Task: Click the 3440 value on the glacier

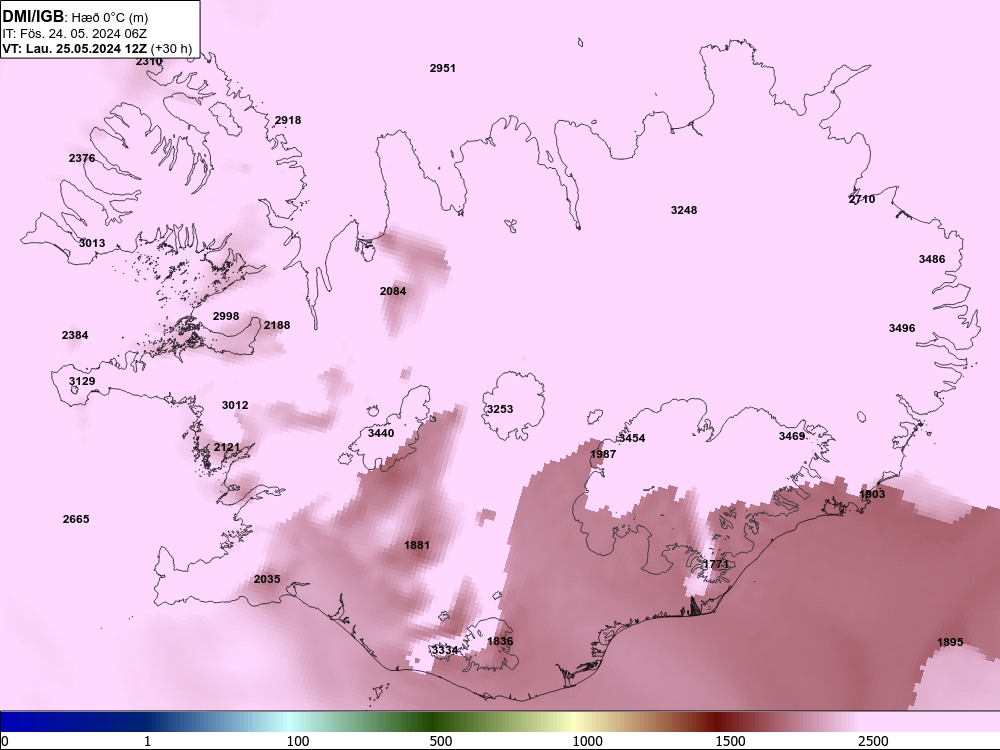Action: pos(381,434)
